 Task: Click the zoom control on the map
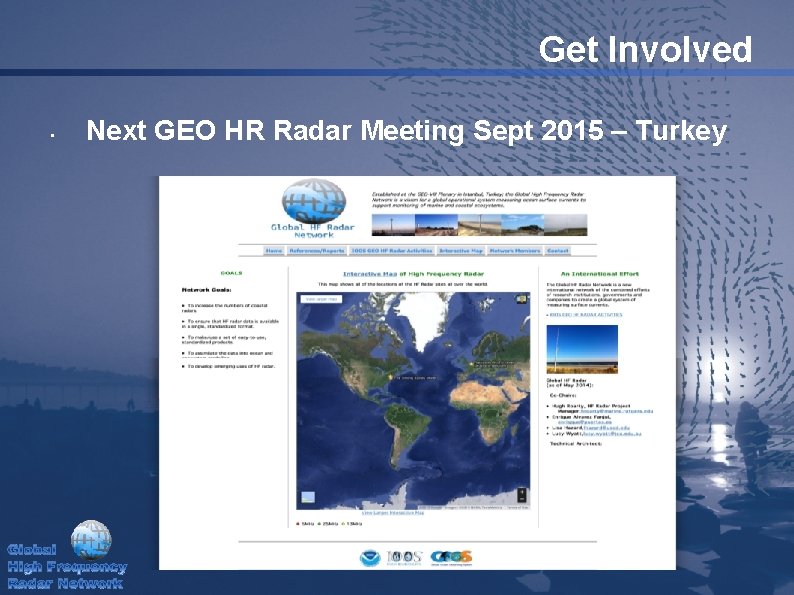(x=522, y=495)
